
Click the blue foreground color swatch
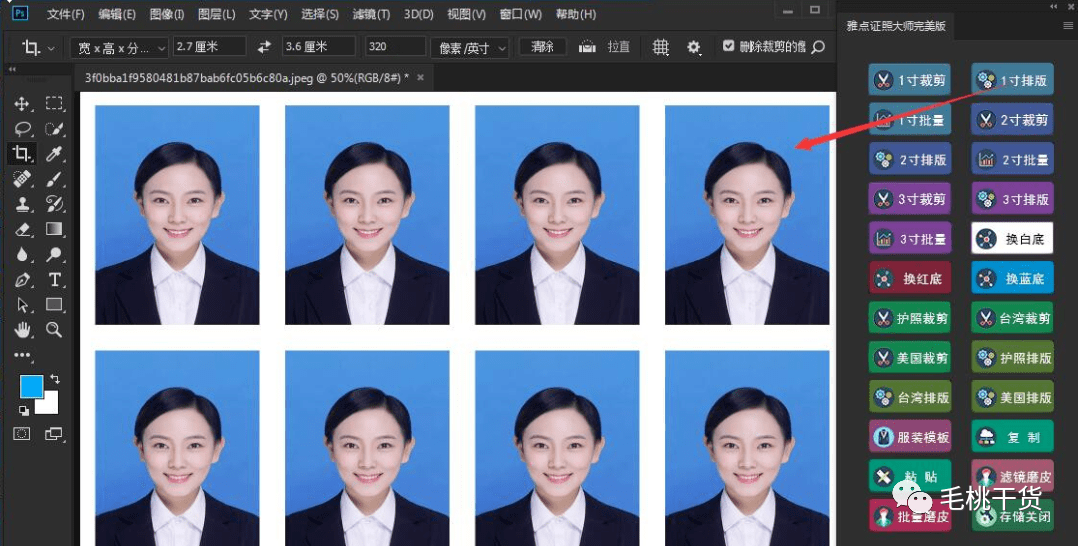[x=32, y=387]
